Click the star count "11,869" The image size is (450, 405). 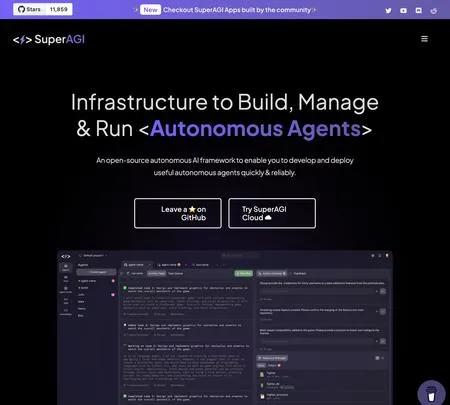(59, 9)
